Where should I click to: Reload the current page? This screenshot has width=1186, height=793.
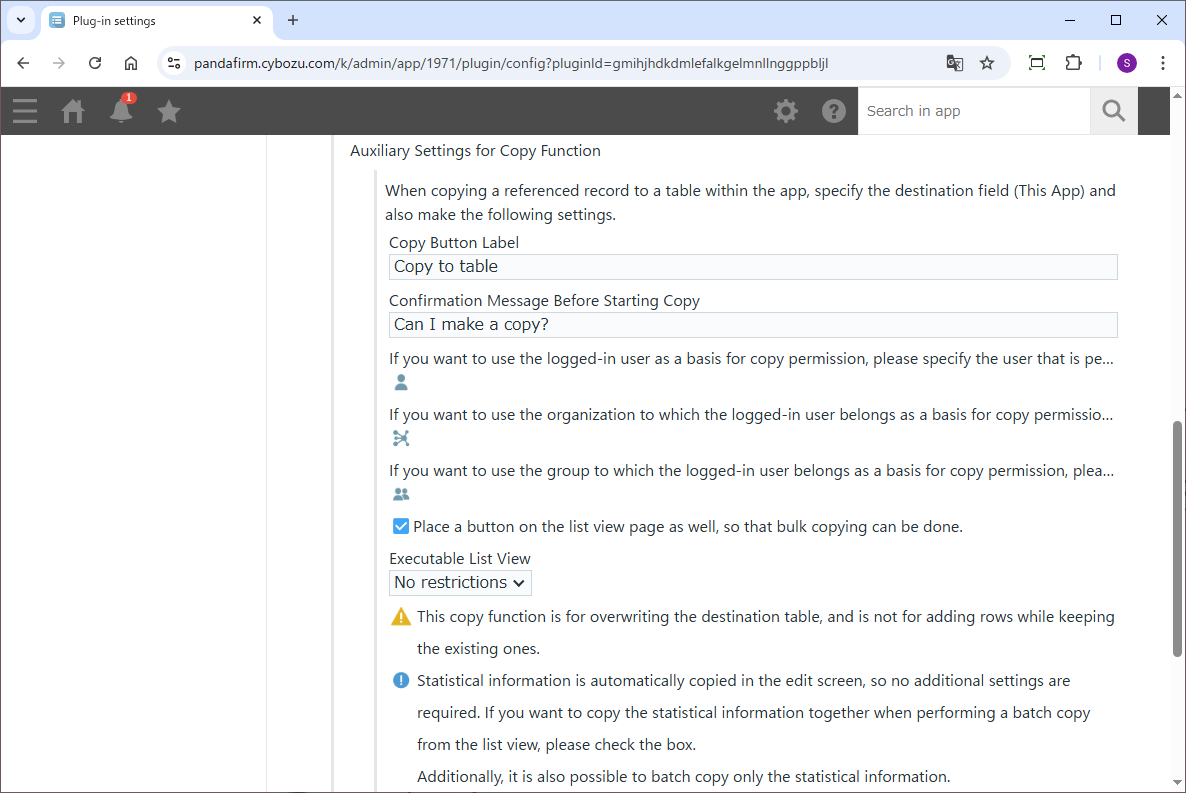pos(95,63)
